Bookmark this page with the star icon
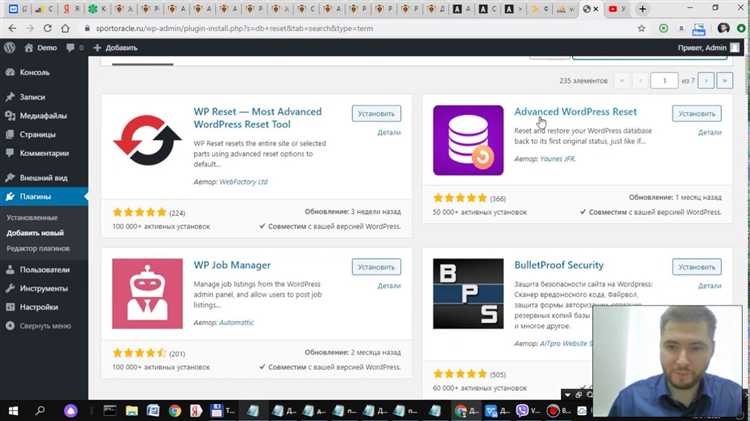The height and width of the screenshot is (421, 750). (641, 28)
